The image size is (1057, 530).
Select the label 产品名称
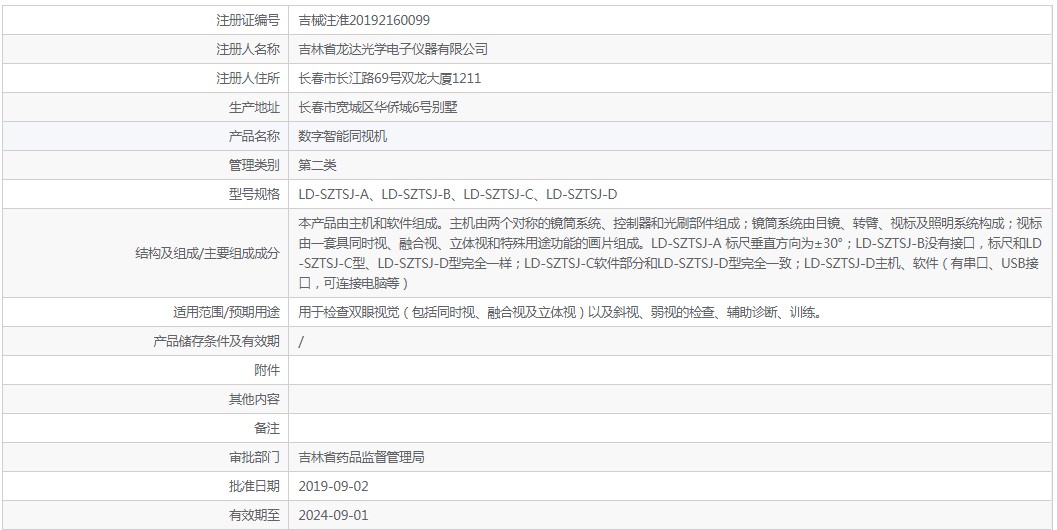coord(254,136)
